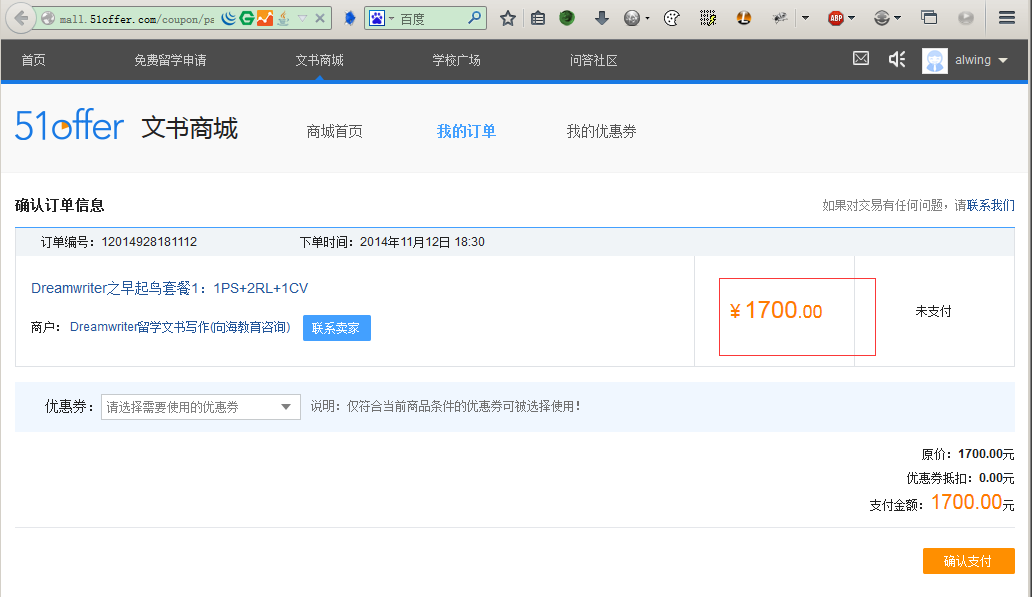The image size is (1032, 597).
Task: Click the Firebug bug icon
Action: (780, 18)
